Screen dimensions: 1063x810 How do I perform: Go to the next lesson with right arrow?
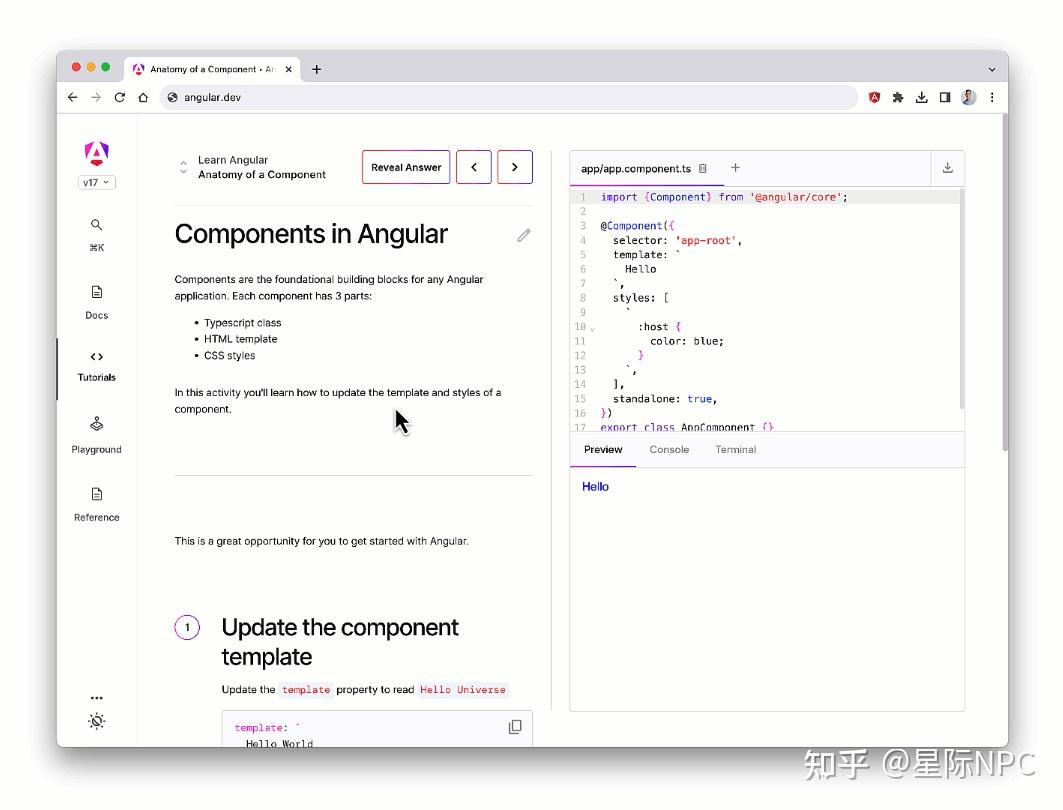[514, 167]
